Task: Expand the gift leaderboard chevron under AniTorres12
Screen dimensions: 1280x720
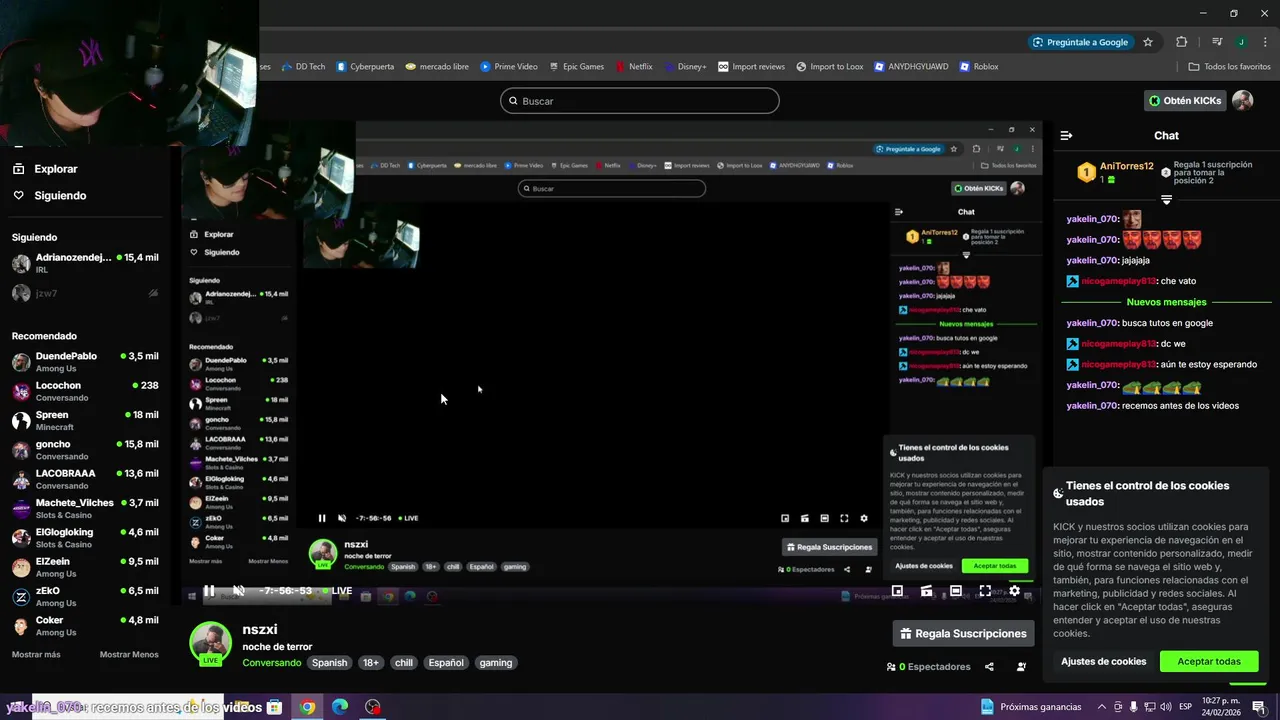Action: (x=1166, y=200)
